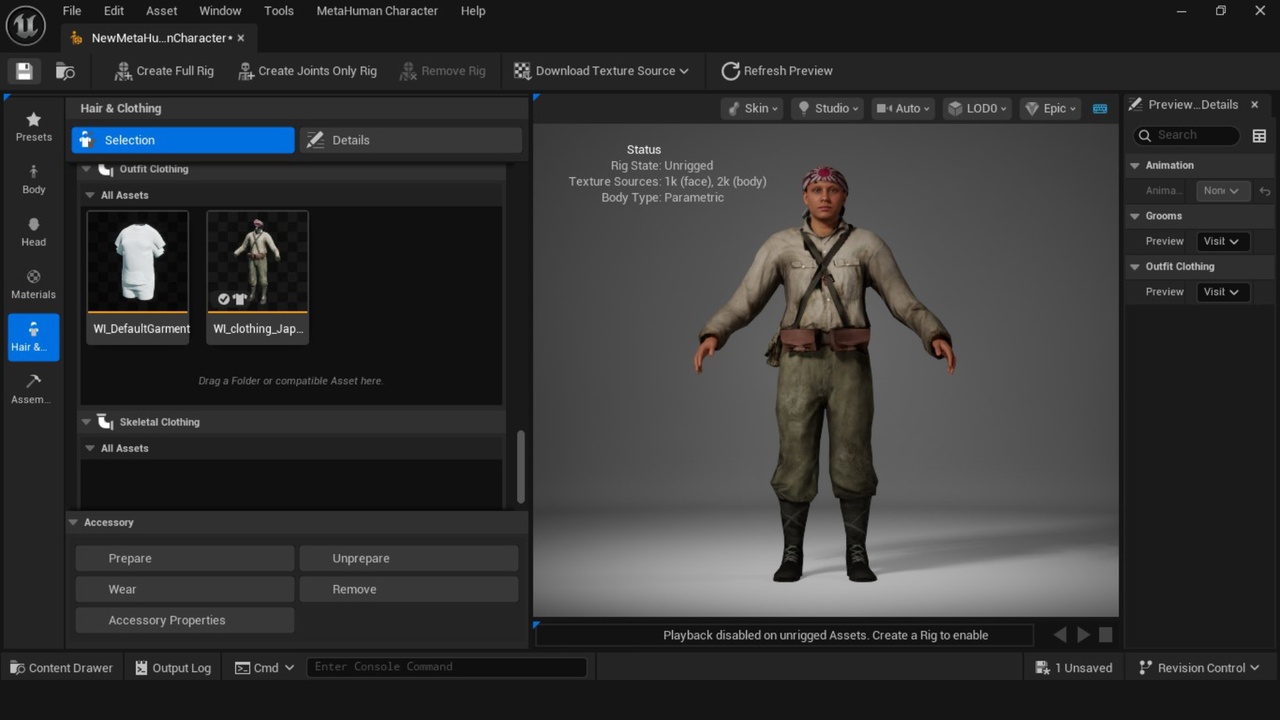This screenshot has width=1280, height=720.
Task: Open the Cmd console type dropdown
Action: [x=265, y=668]
